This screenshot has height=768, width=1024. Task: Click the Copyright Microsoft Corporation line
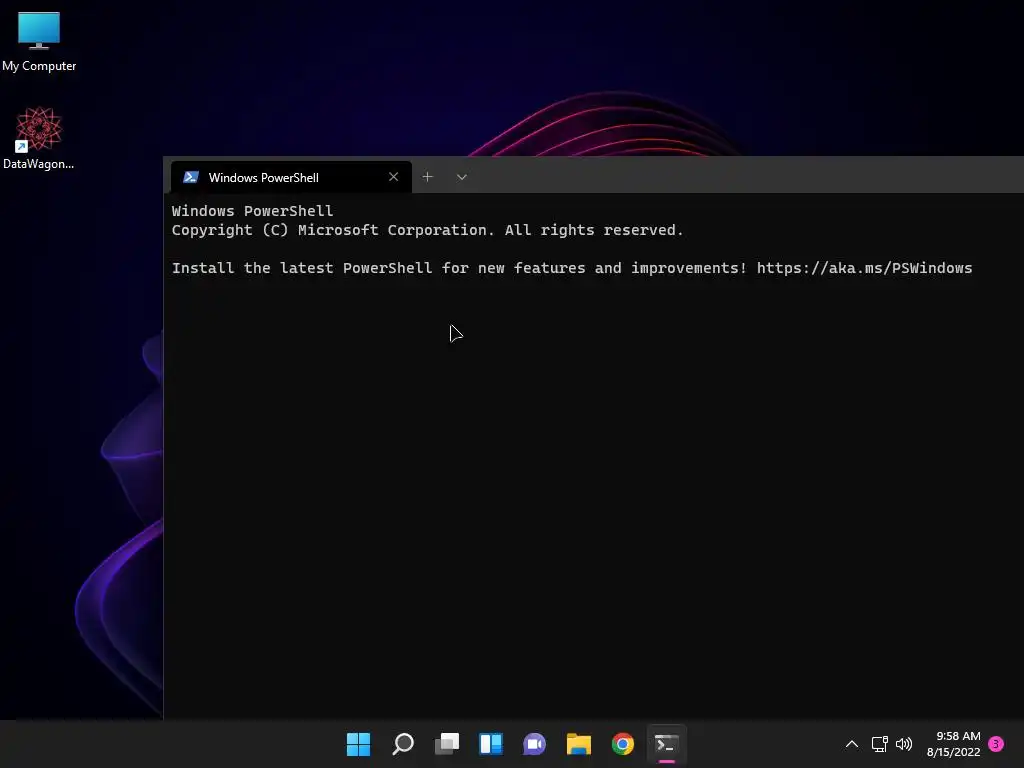click(427, 230)
